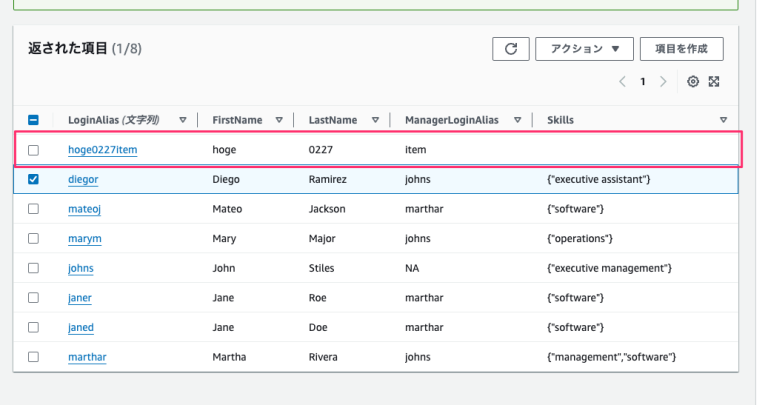Open the mateoj item link
The image size is (768, 405).
click(x=84, y=209)
